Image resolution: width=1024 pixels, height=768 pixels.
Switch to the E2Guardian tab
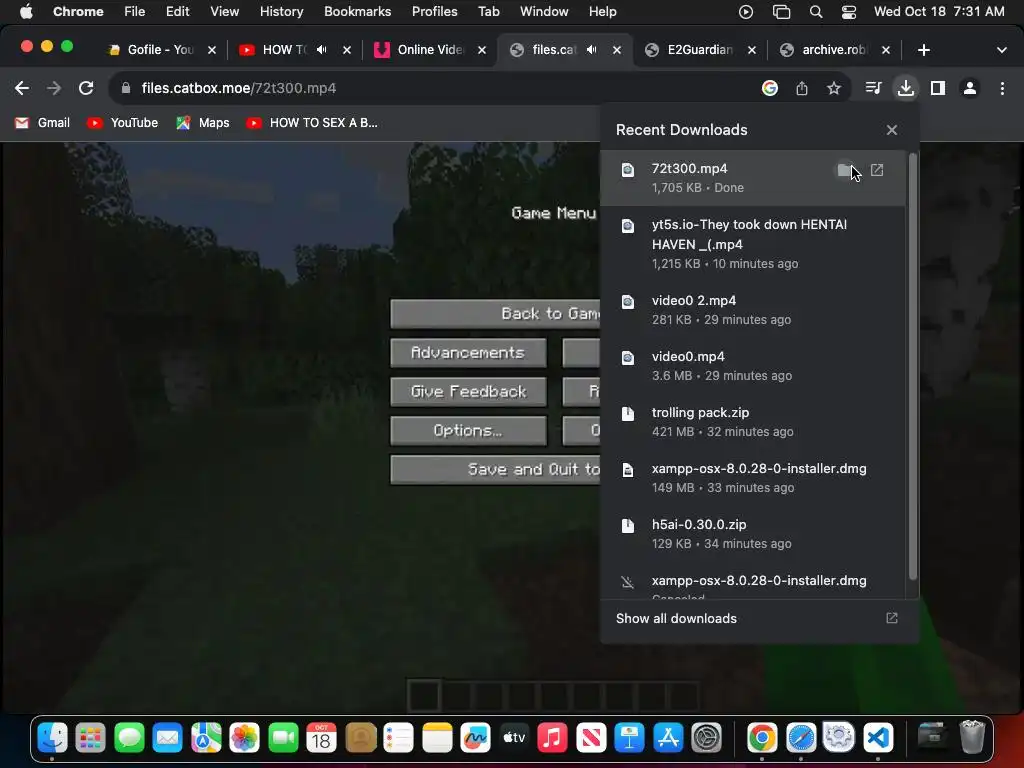click(x=699, y=50)
